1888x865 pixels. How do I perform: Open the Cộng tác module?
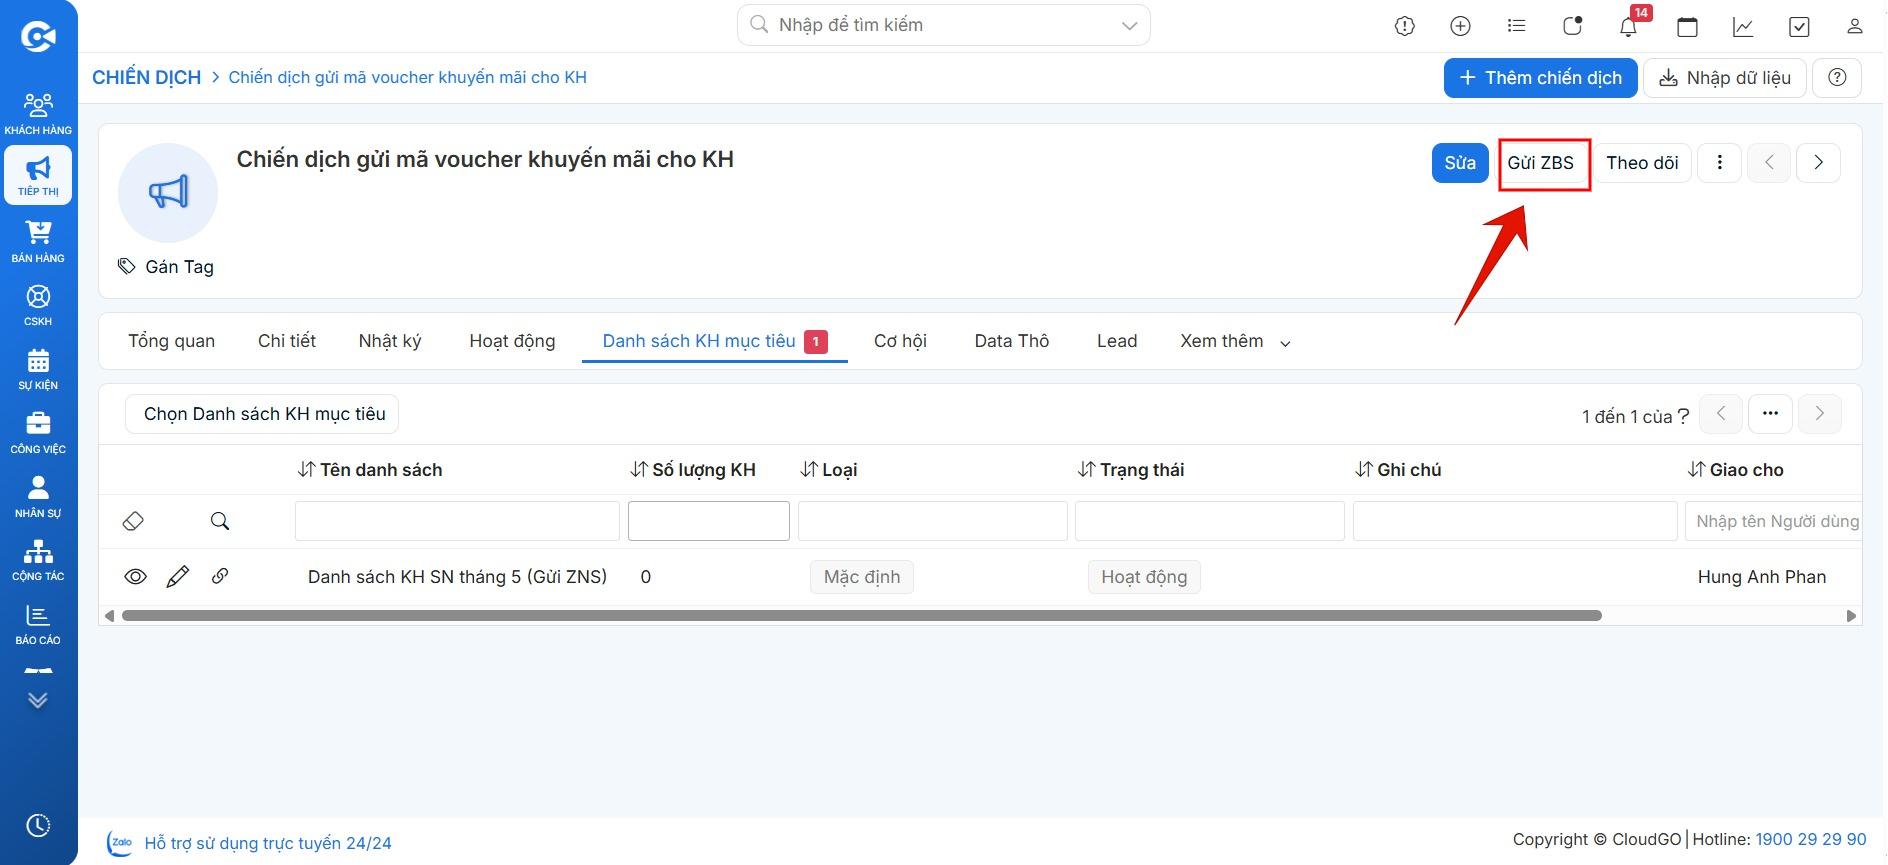click(38, 560)
